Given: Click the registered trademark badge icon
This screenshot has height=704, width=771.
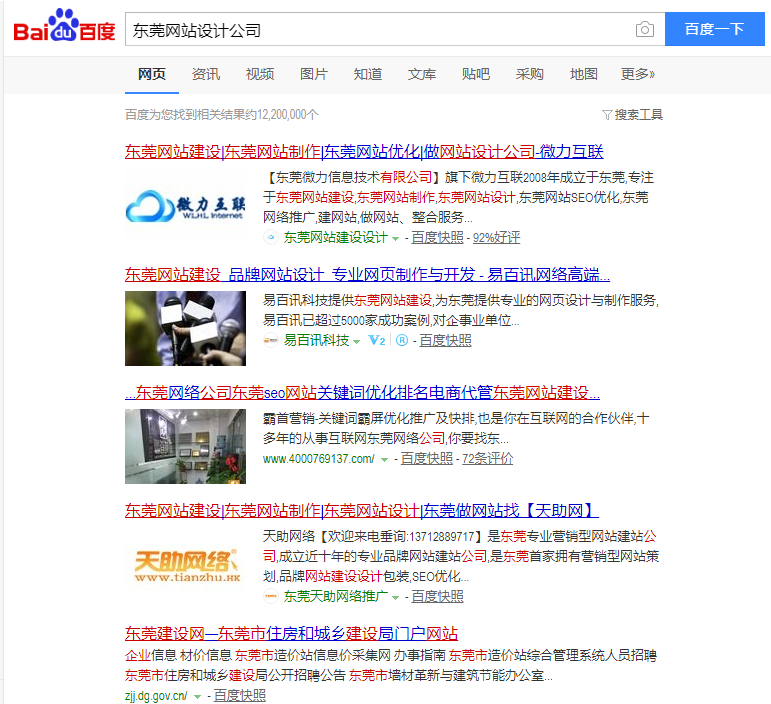Looking at the screenshot, I should (402, 340).
